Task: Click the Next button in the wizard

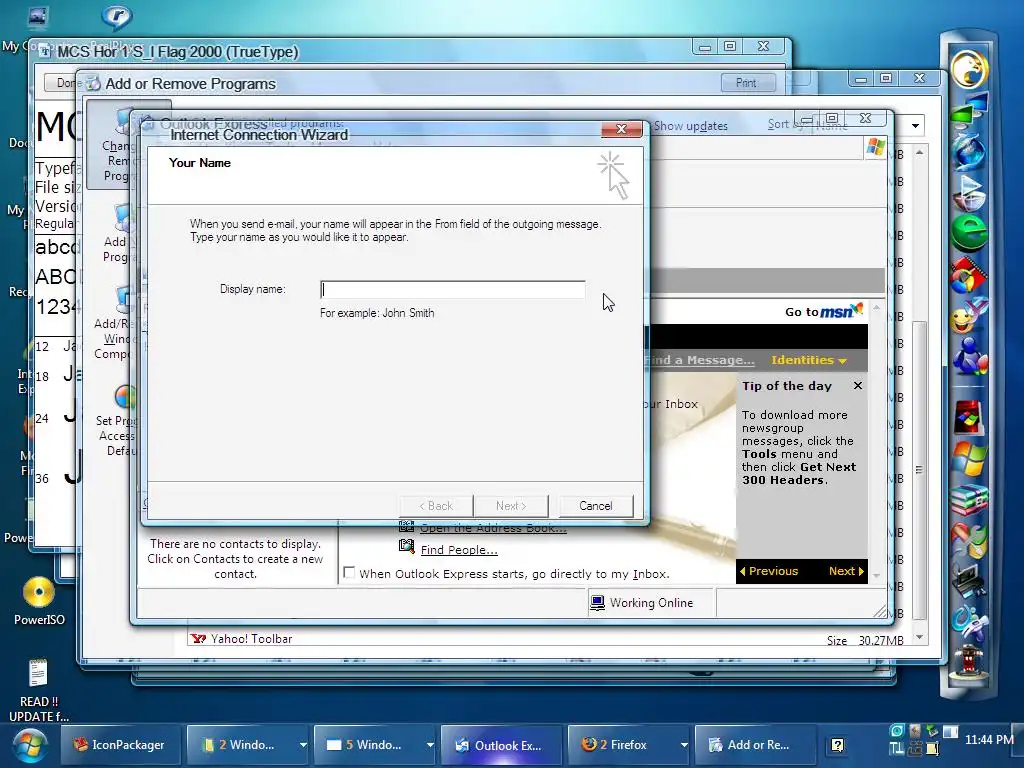Action: [x=511, y=506]
